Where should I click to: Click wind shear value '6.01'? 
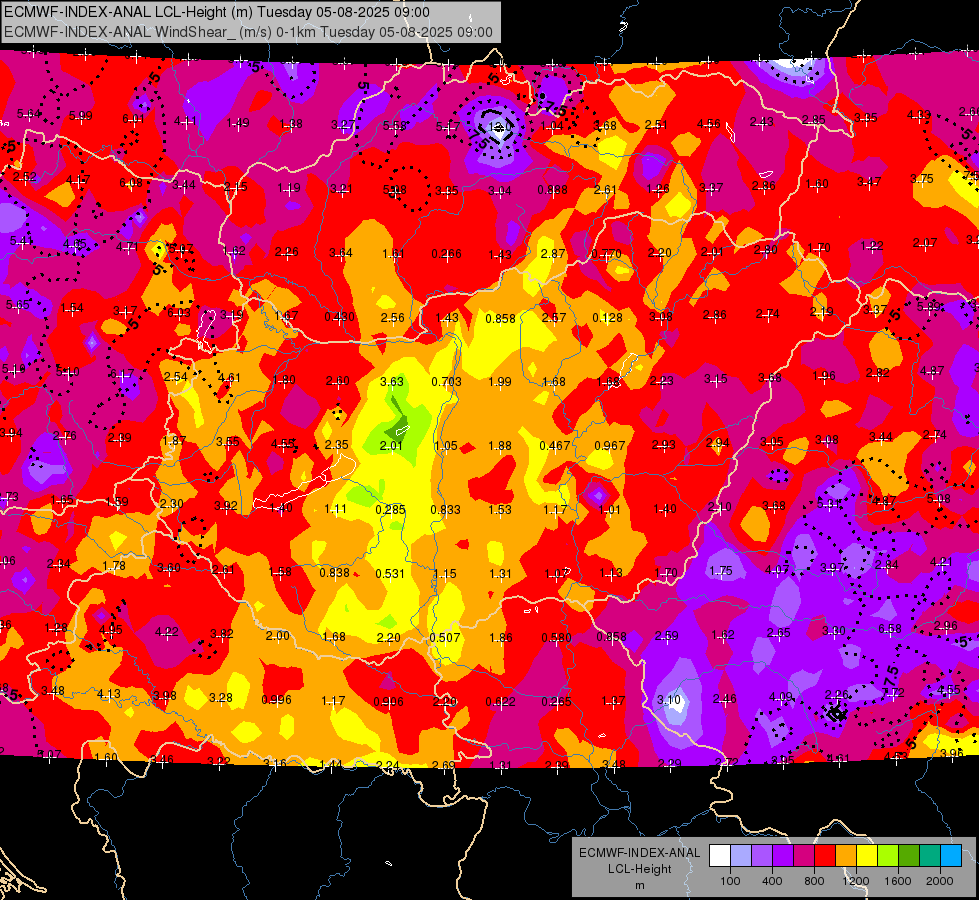[133, 119]
